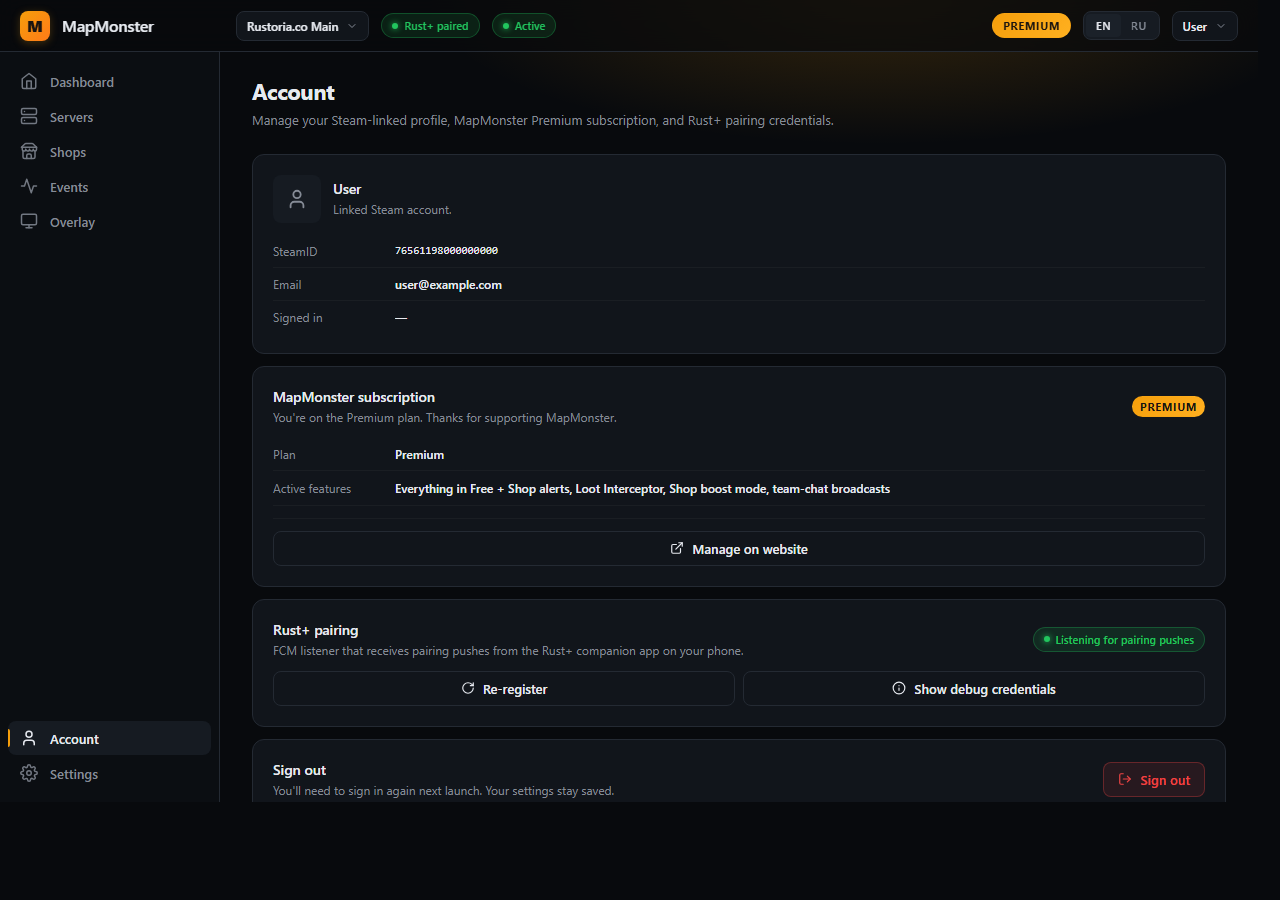Navigate to Shops
The image size is (1280, 900).
(x=110, y=152)
